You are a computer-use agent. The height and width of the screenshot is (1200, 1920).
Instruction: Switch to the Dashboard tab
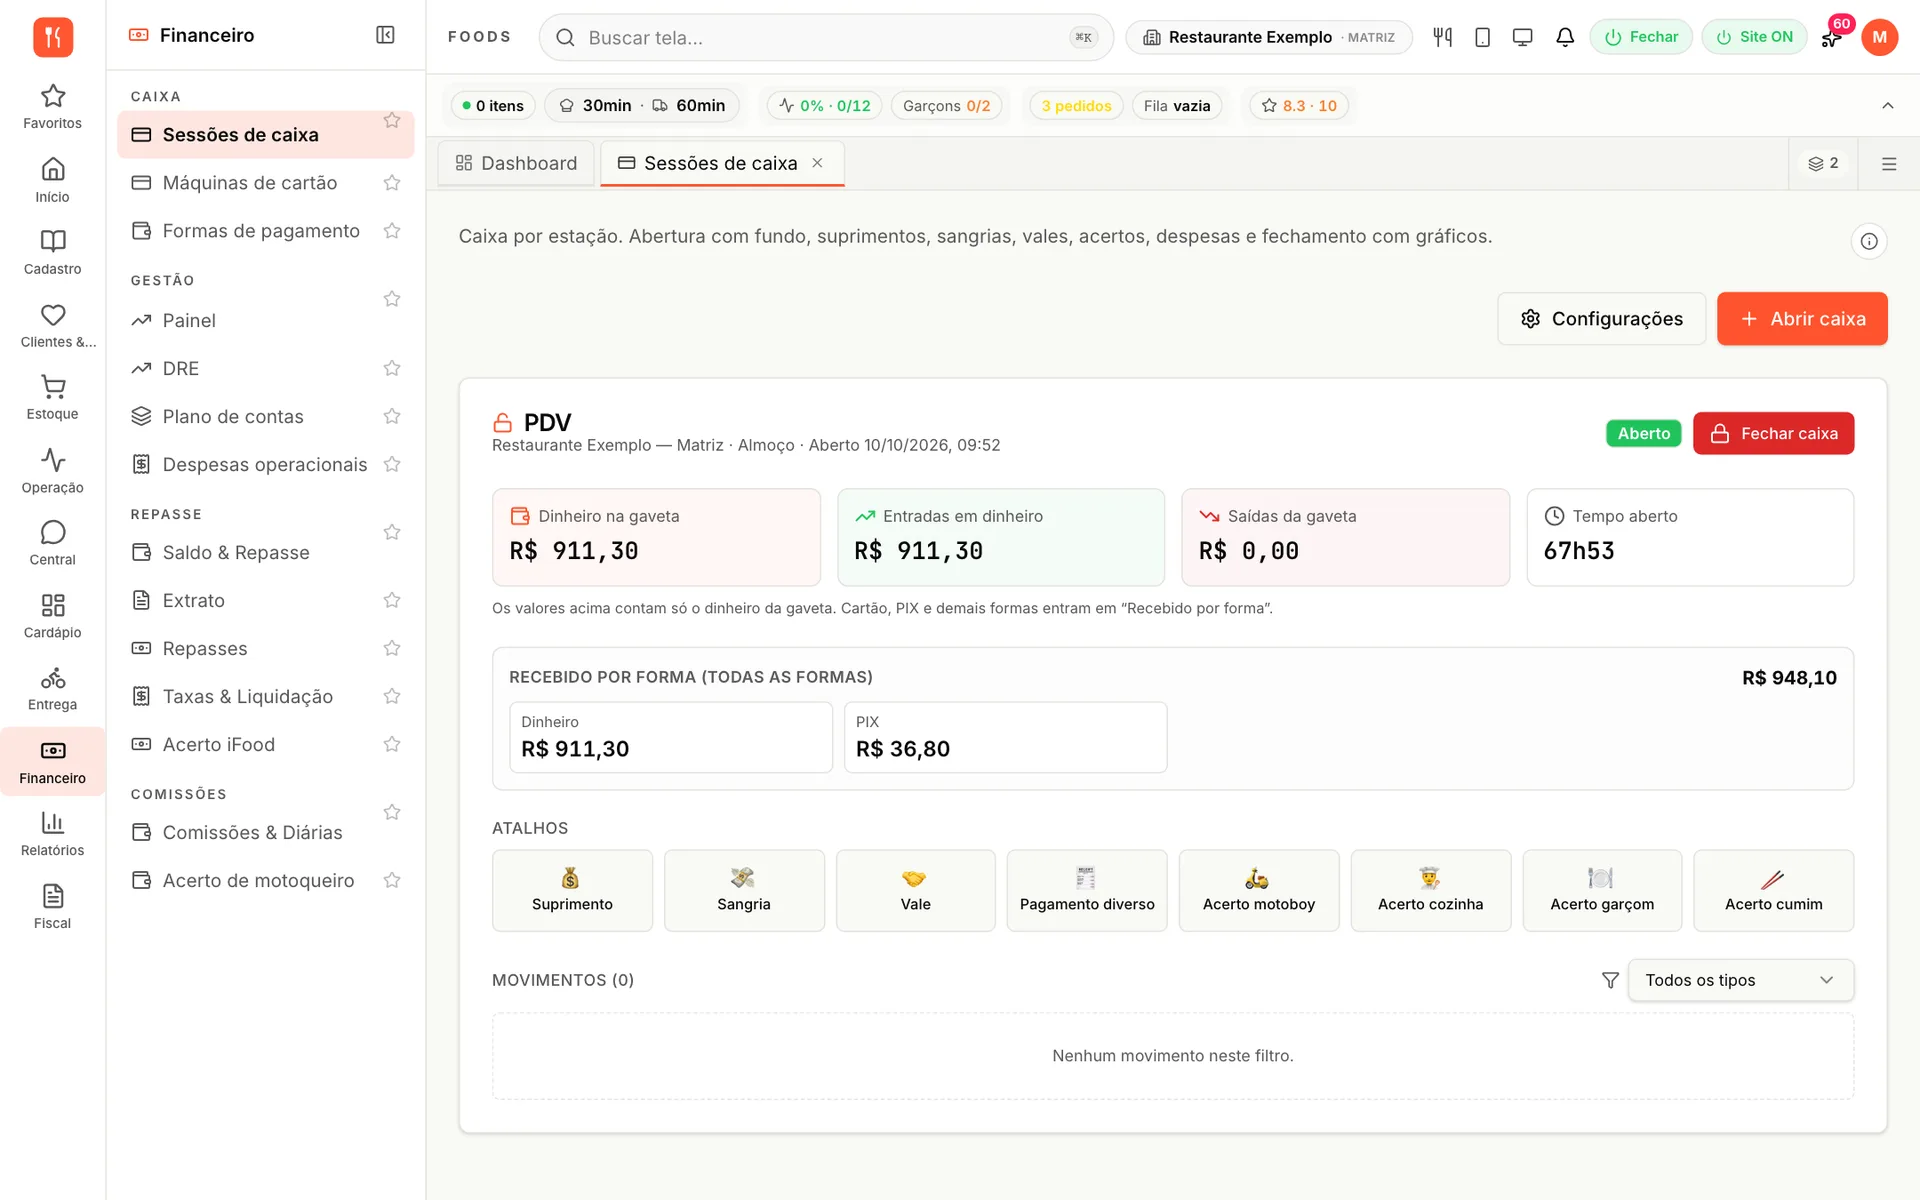(516, 163)
